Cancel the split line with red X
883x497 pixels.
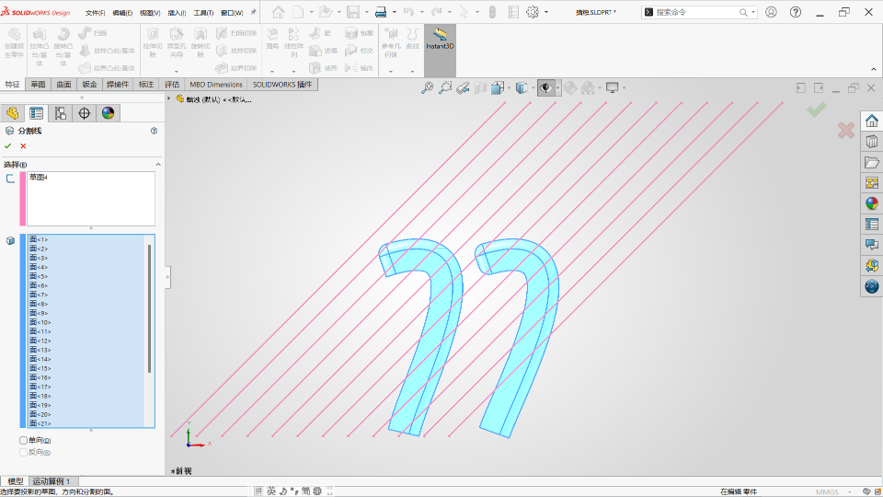point(23,146)
